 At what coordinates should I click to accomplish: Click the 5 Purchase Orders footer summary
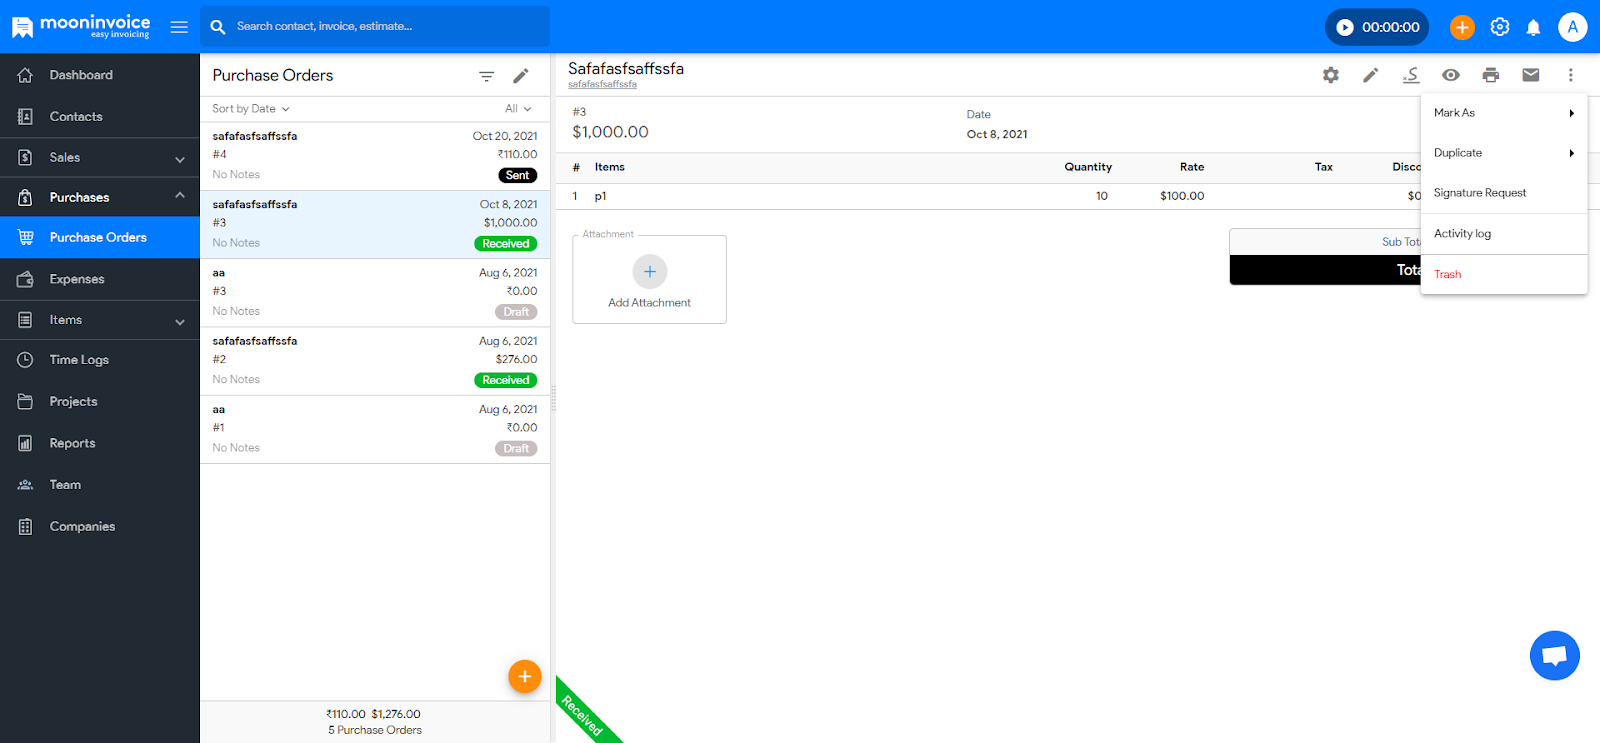[375, 730]
